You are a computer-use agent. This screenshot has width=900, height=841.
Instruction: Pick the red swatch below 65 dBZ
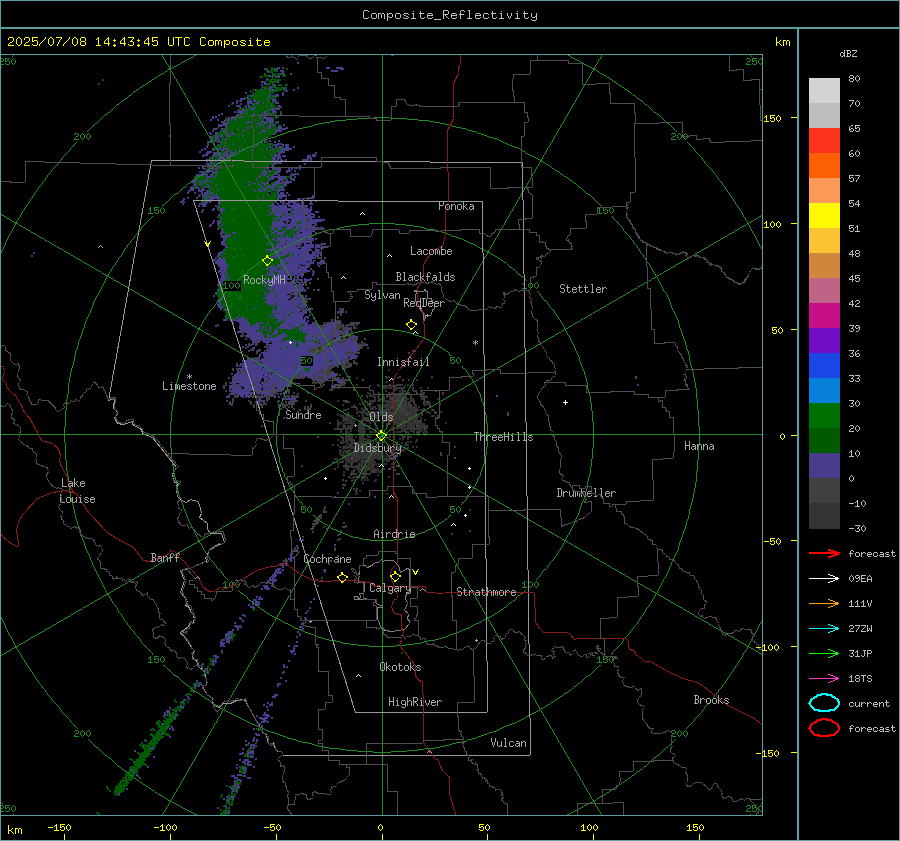824,141
